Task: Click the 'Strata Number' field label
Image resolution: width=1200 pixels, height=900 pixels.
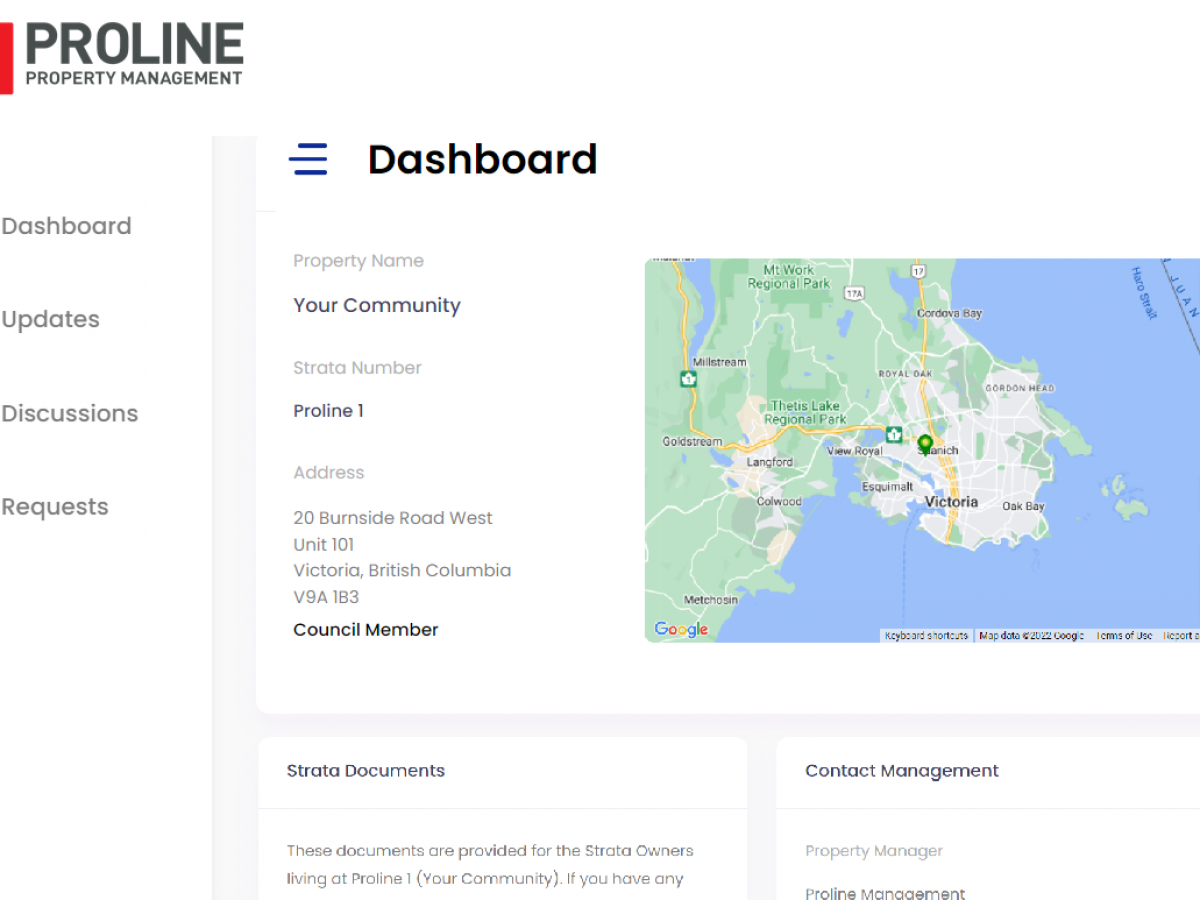Action: [357, 368]
